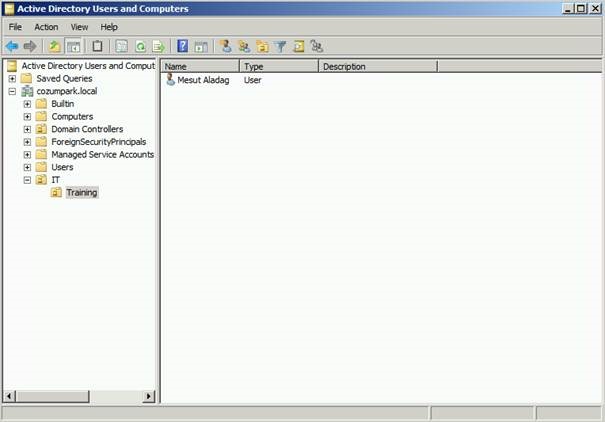
Task: Minimize the Active Directory window
Action: point(567,8)
